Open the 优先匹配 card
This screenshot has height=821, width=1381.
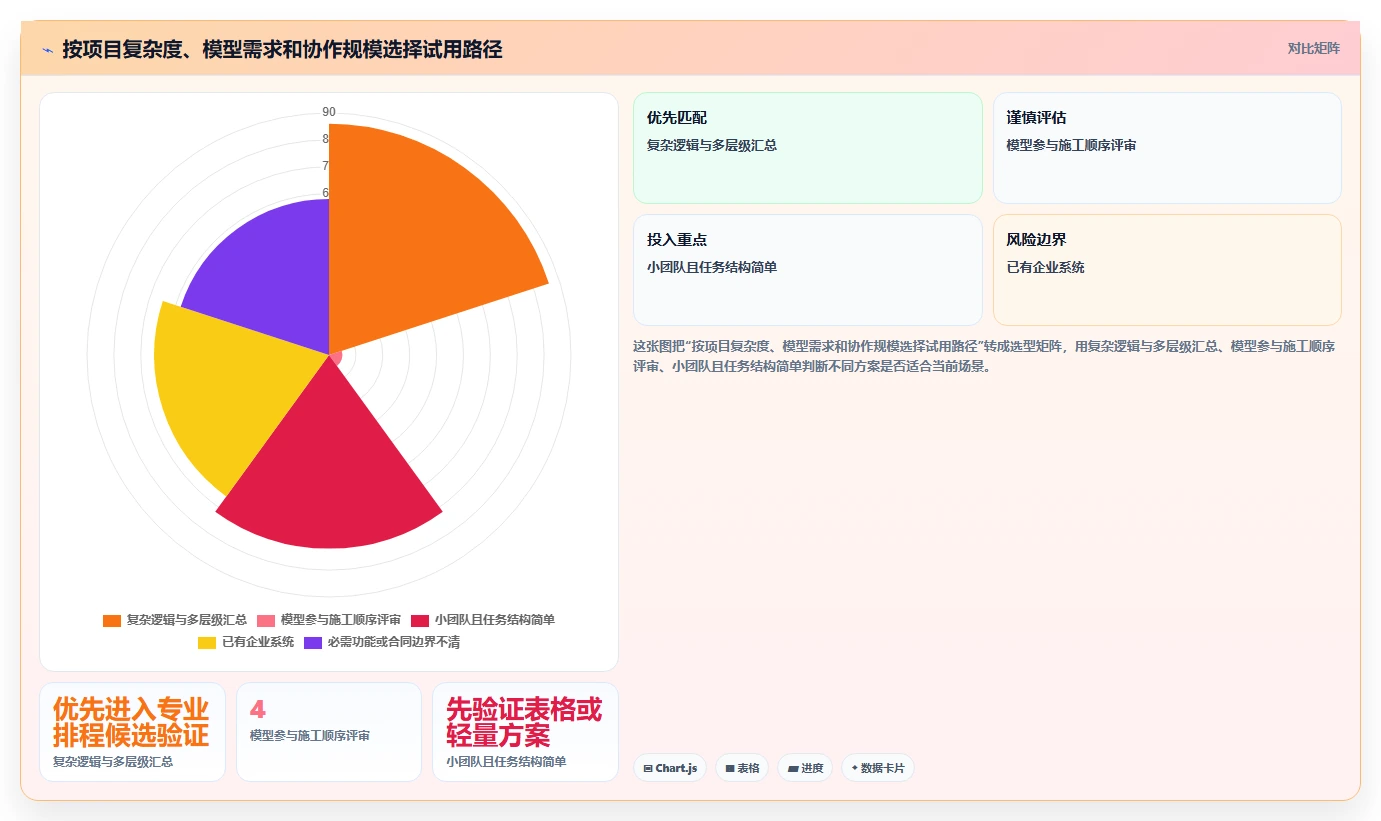tap(808, 148)
